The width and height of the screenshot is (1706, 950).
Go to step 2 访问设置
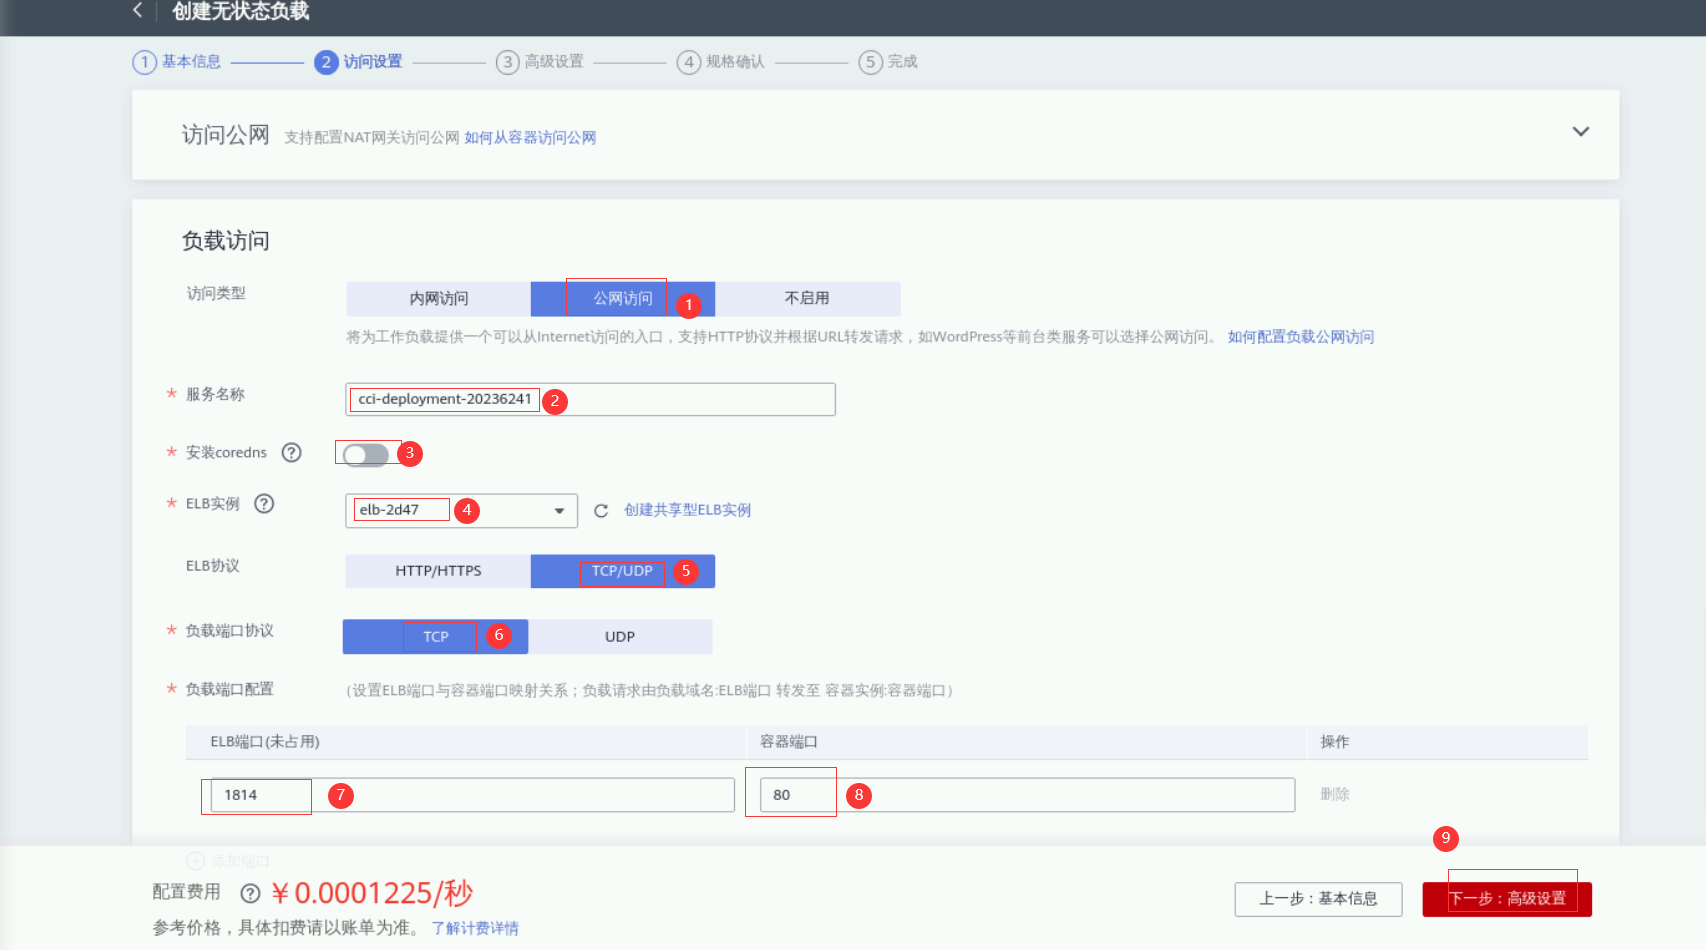pyautogui.click(x=358, y=62)
